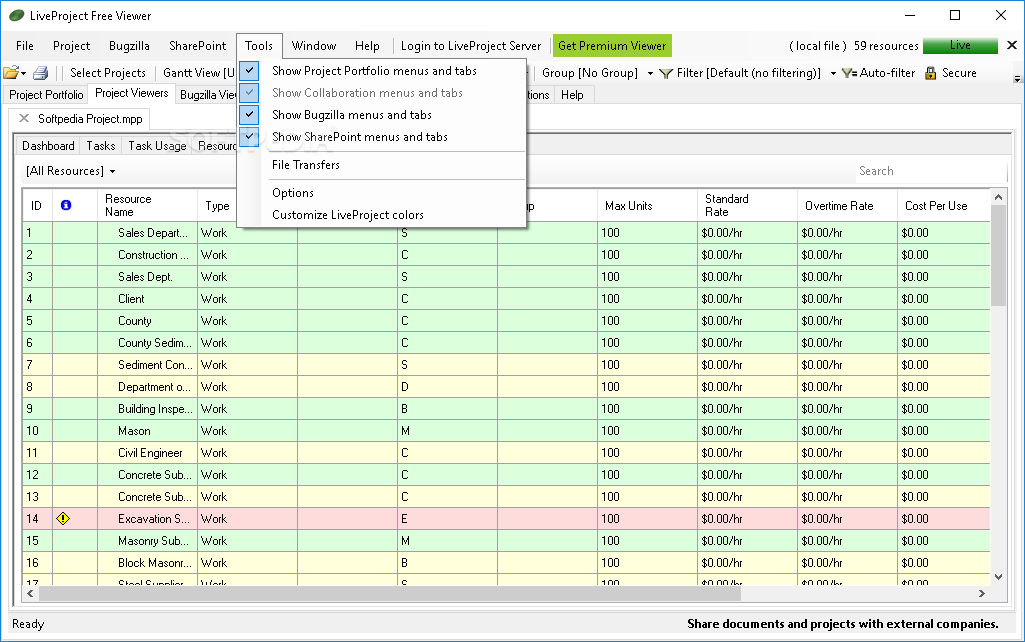Click the vertical scrollbar down arrow
Viewport: 1025px width, 642px height.
998,577
